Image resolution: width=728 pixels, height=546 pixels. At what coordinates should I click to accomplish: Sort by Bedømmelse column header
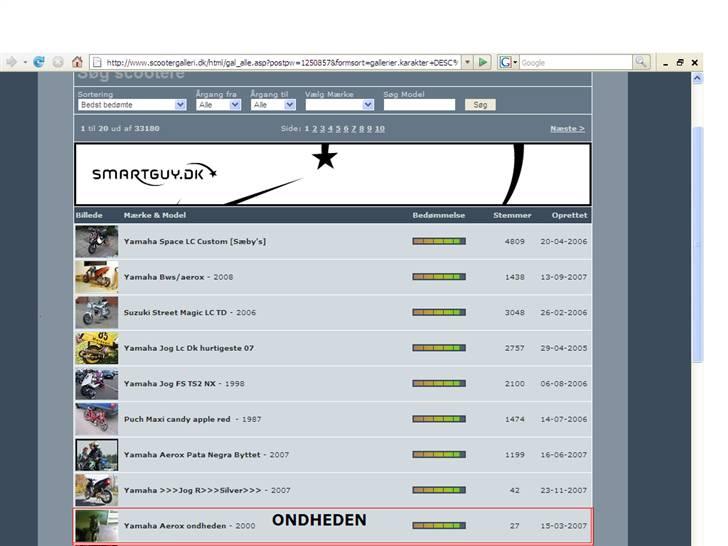tap(438, 215)
